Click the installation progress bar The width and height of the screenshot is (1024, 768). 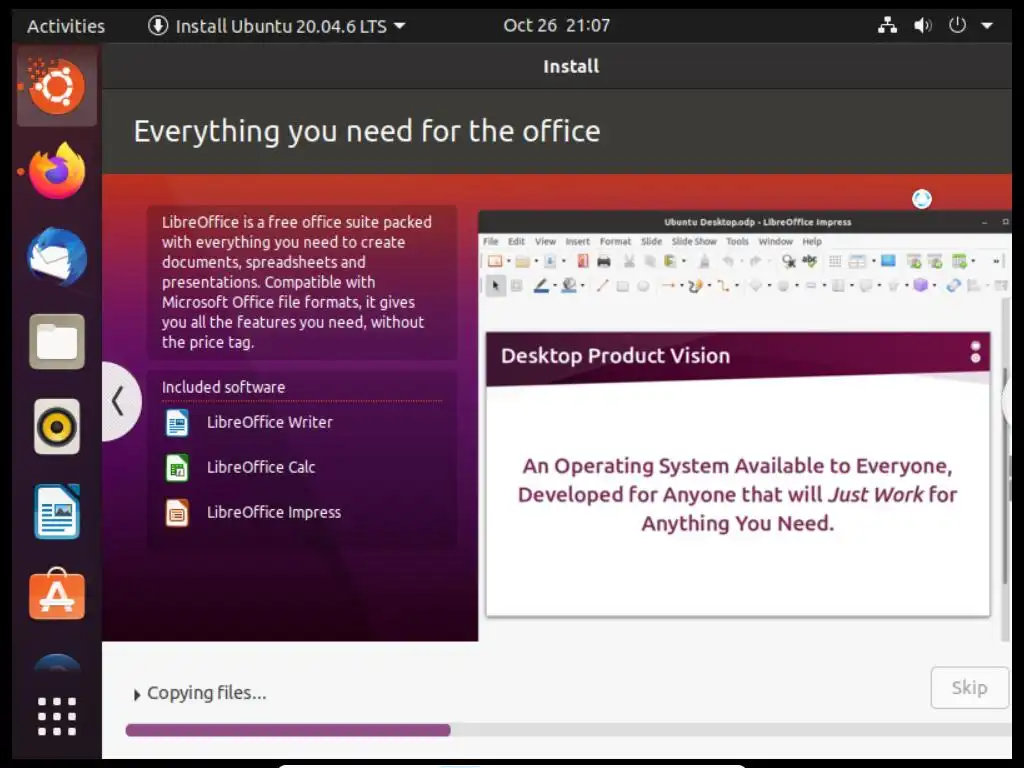(568, 729)
